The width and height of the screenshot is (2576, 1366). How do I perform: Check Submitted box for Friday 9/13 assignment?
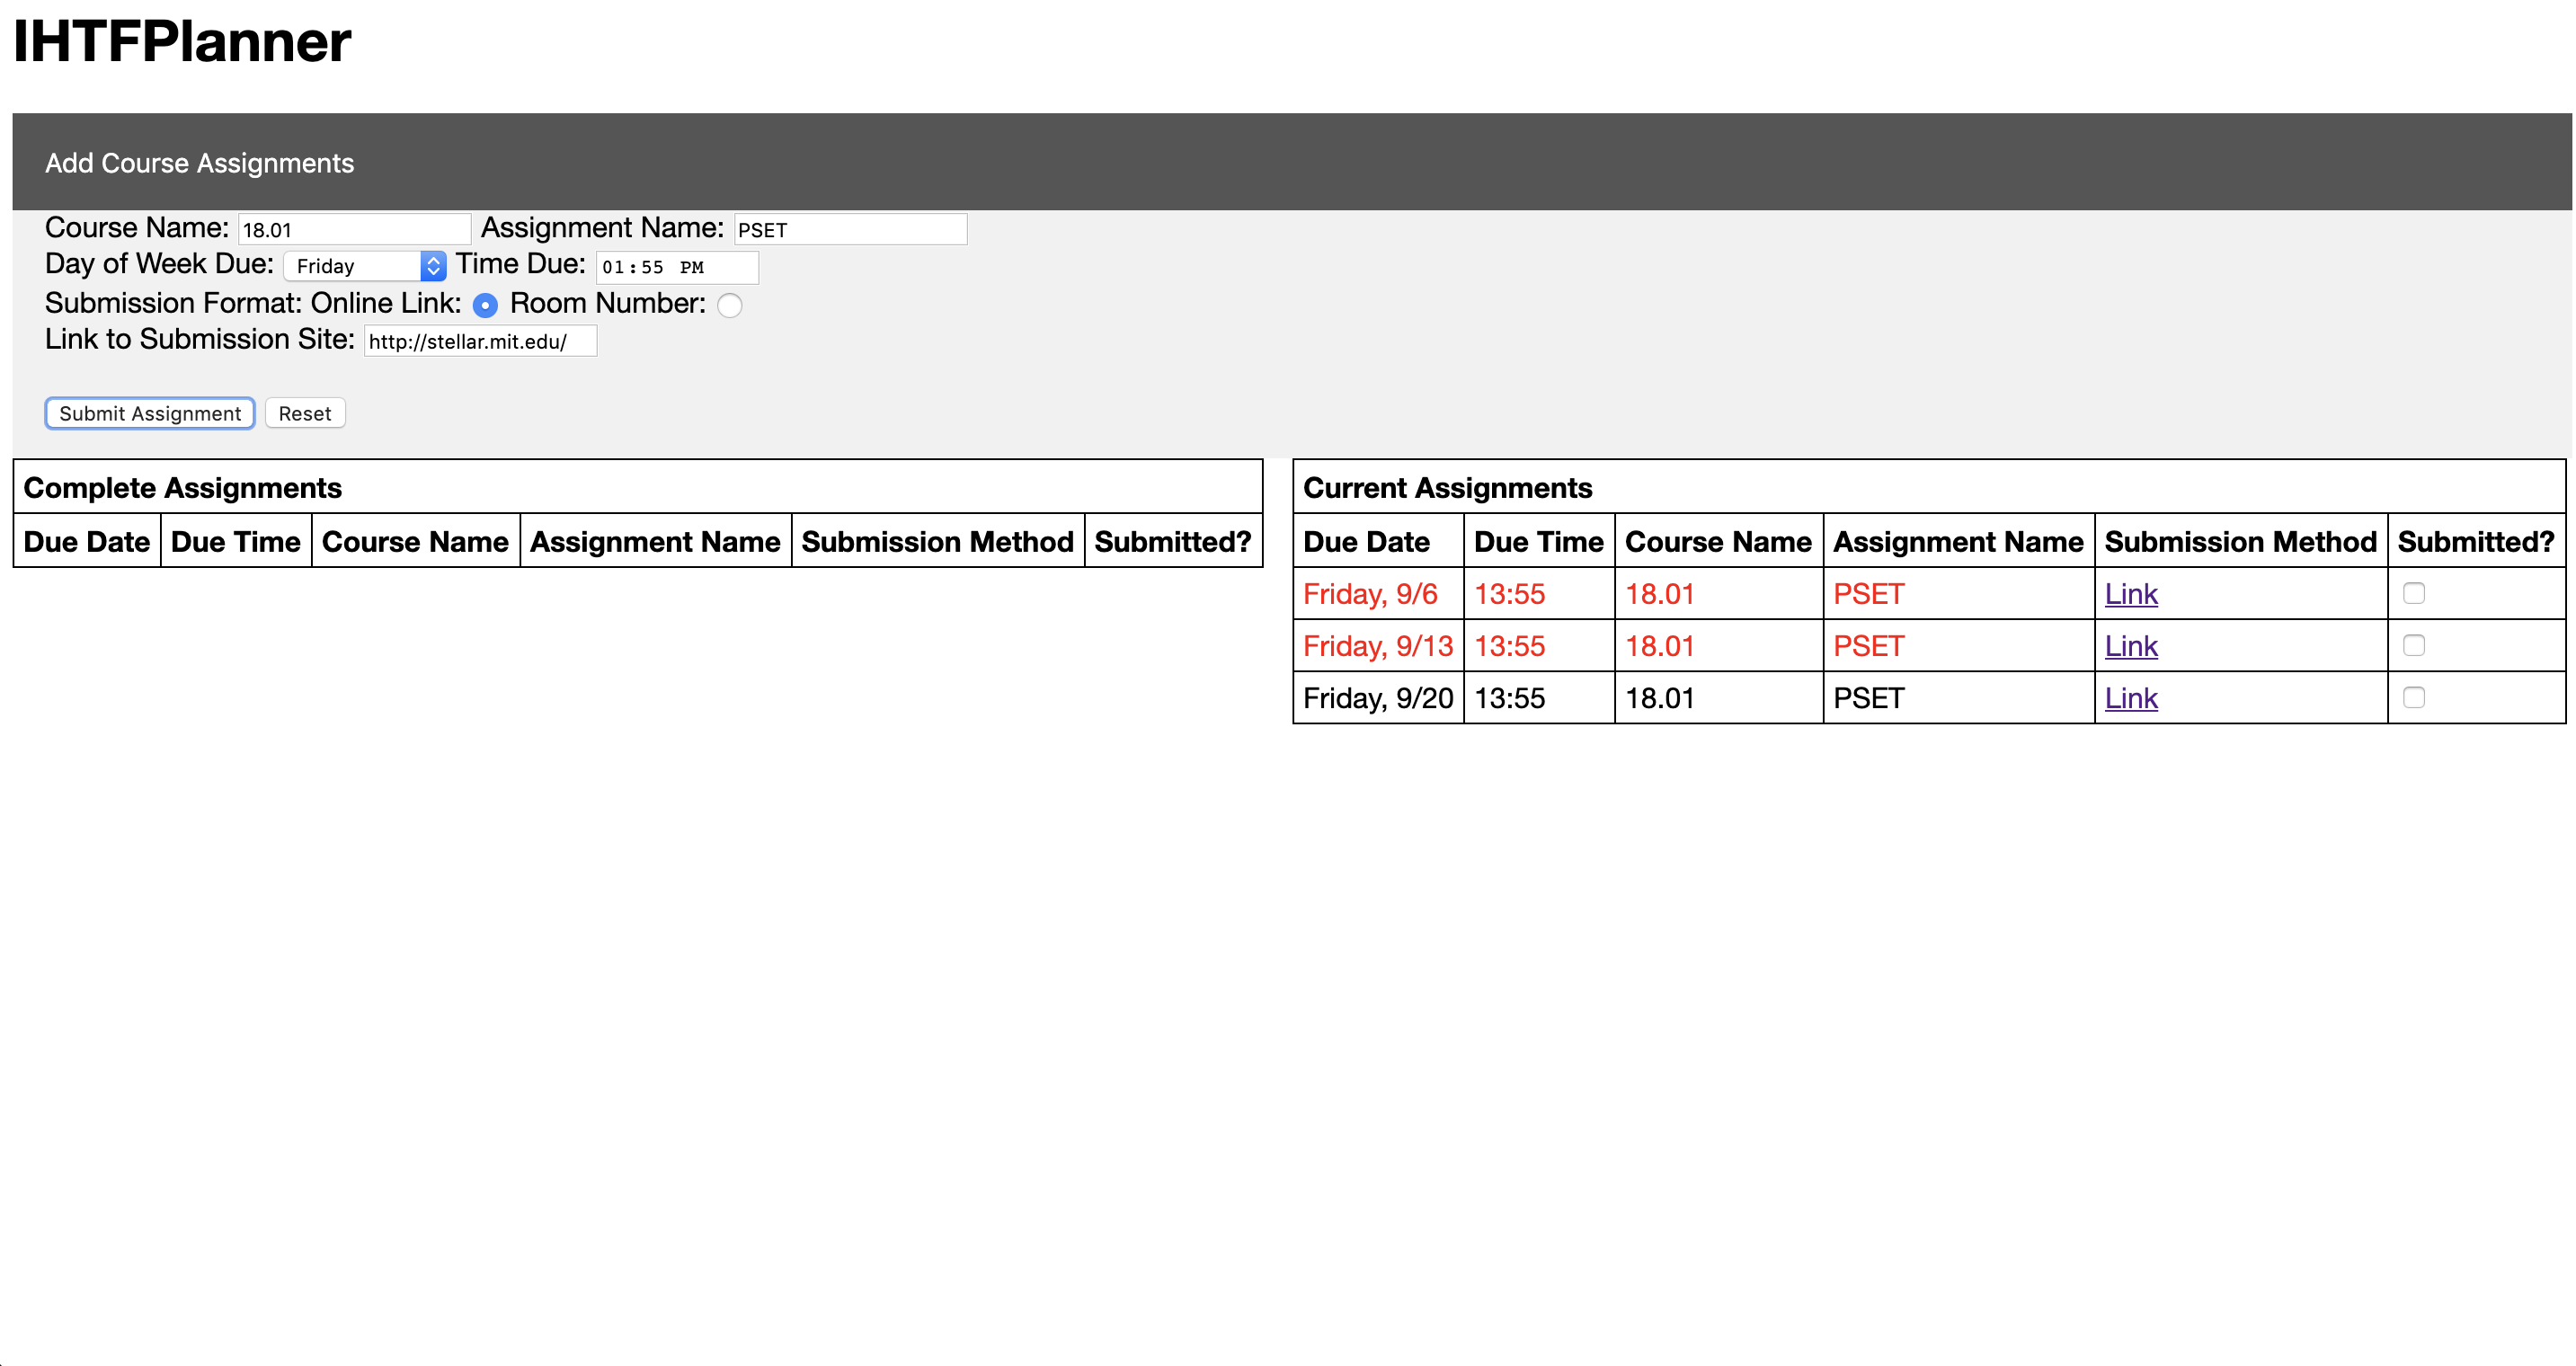2413,645
